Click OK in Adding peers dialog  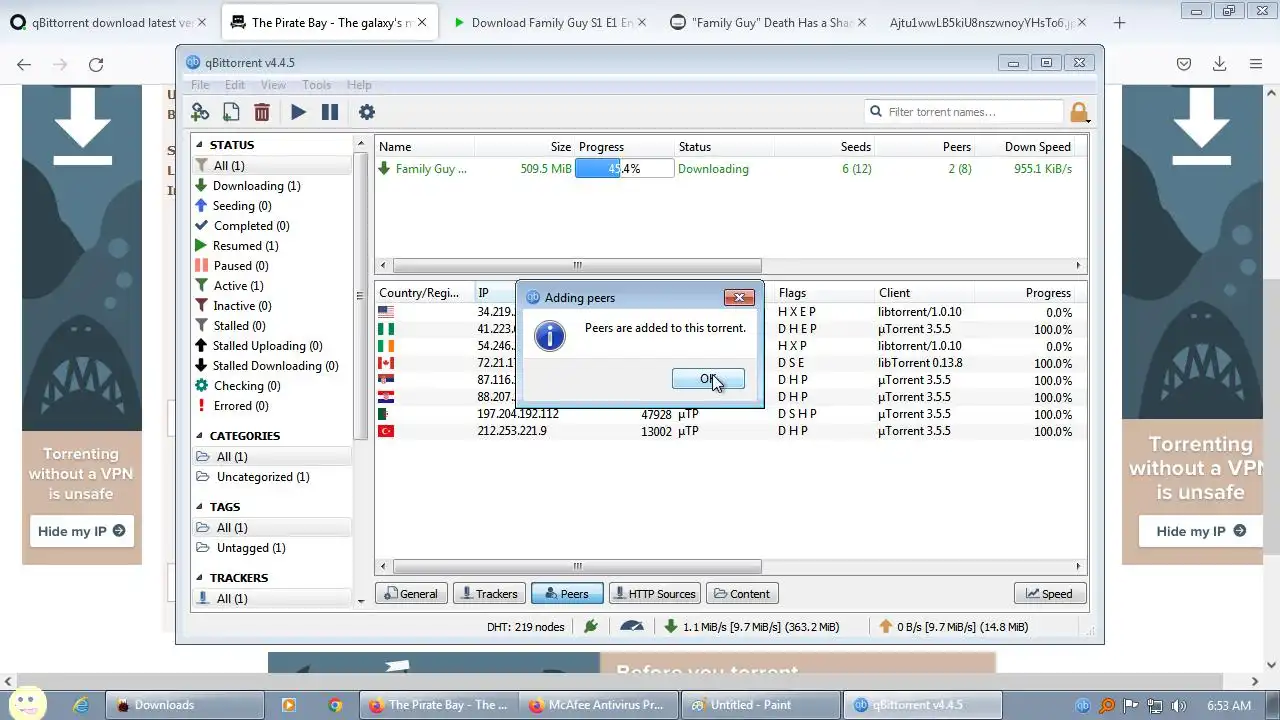(x=708, y=379)
